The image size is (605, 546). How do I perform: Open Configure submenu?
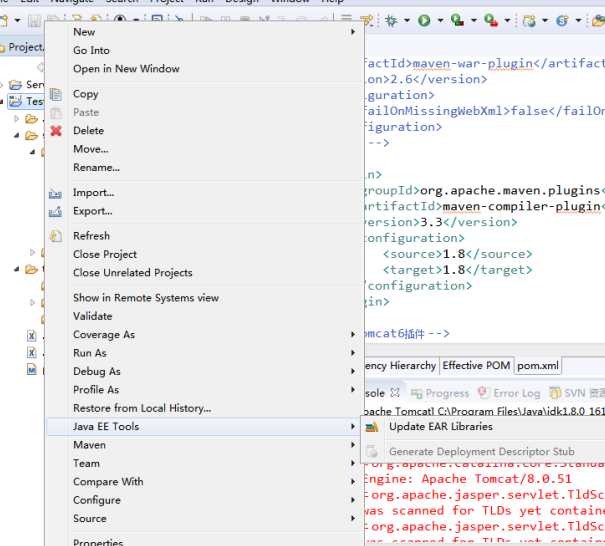click(97, 500)
